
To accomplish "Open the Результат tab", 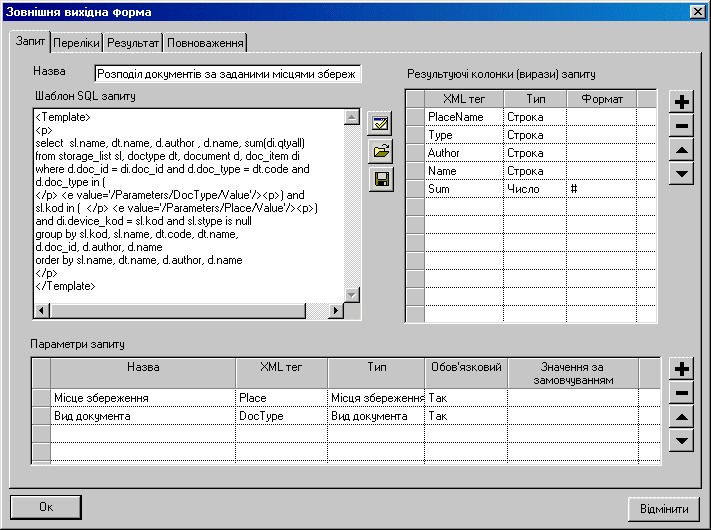I will pyautogui.click(x=133, y=43).
